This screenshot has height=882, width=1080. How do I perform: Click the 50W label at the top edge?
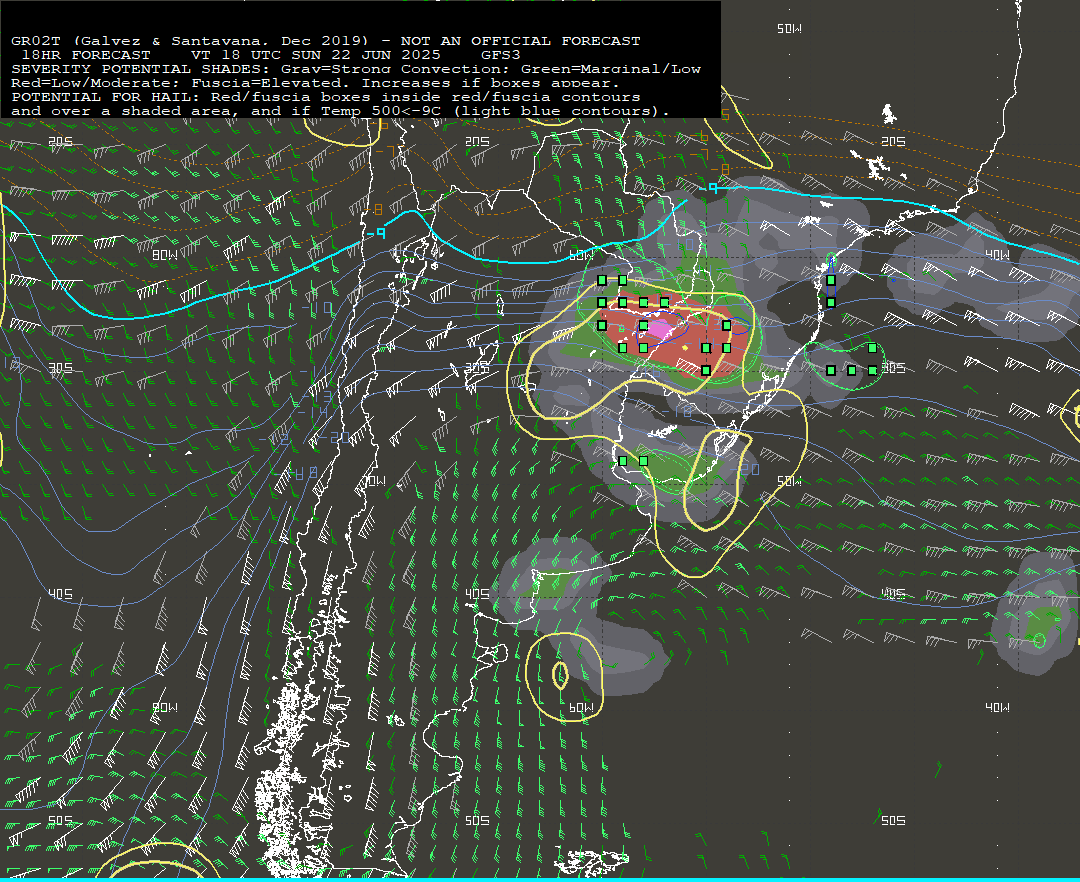coord(789,28)
